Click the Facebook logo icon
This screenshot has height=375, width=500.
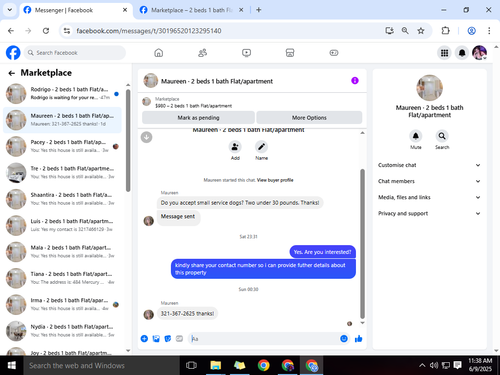point(13,53)
